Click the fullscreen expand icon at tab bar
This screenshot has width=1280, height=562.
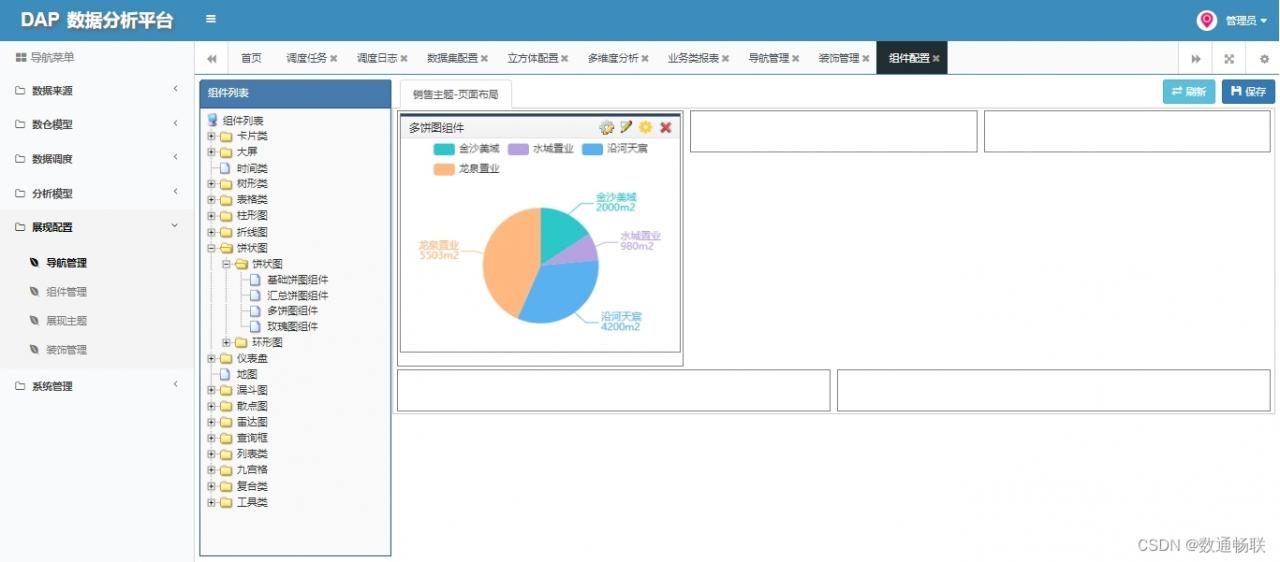(x=1229, y=59)
